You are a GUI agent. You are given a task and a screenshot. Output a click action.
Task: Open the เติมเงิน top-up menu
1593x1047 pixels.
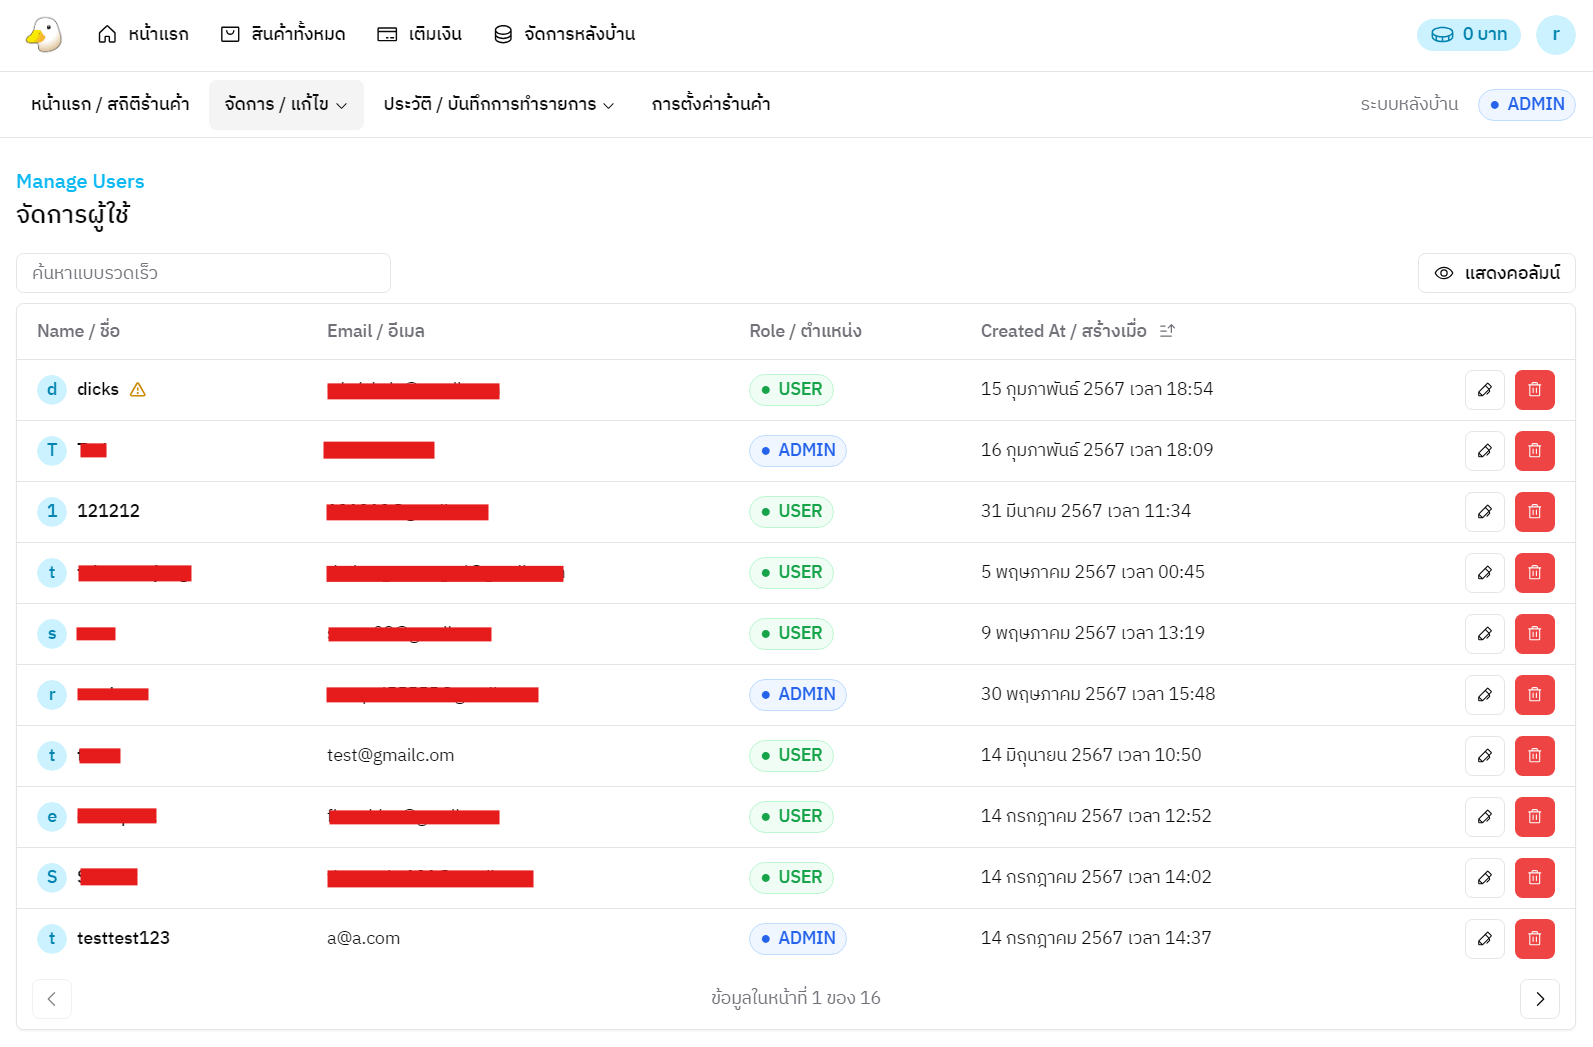pyautogui.click(x=419, y=35)
